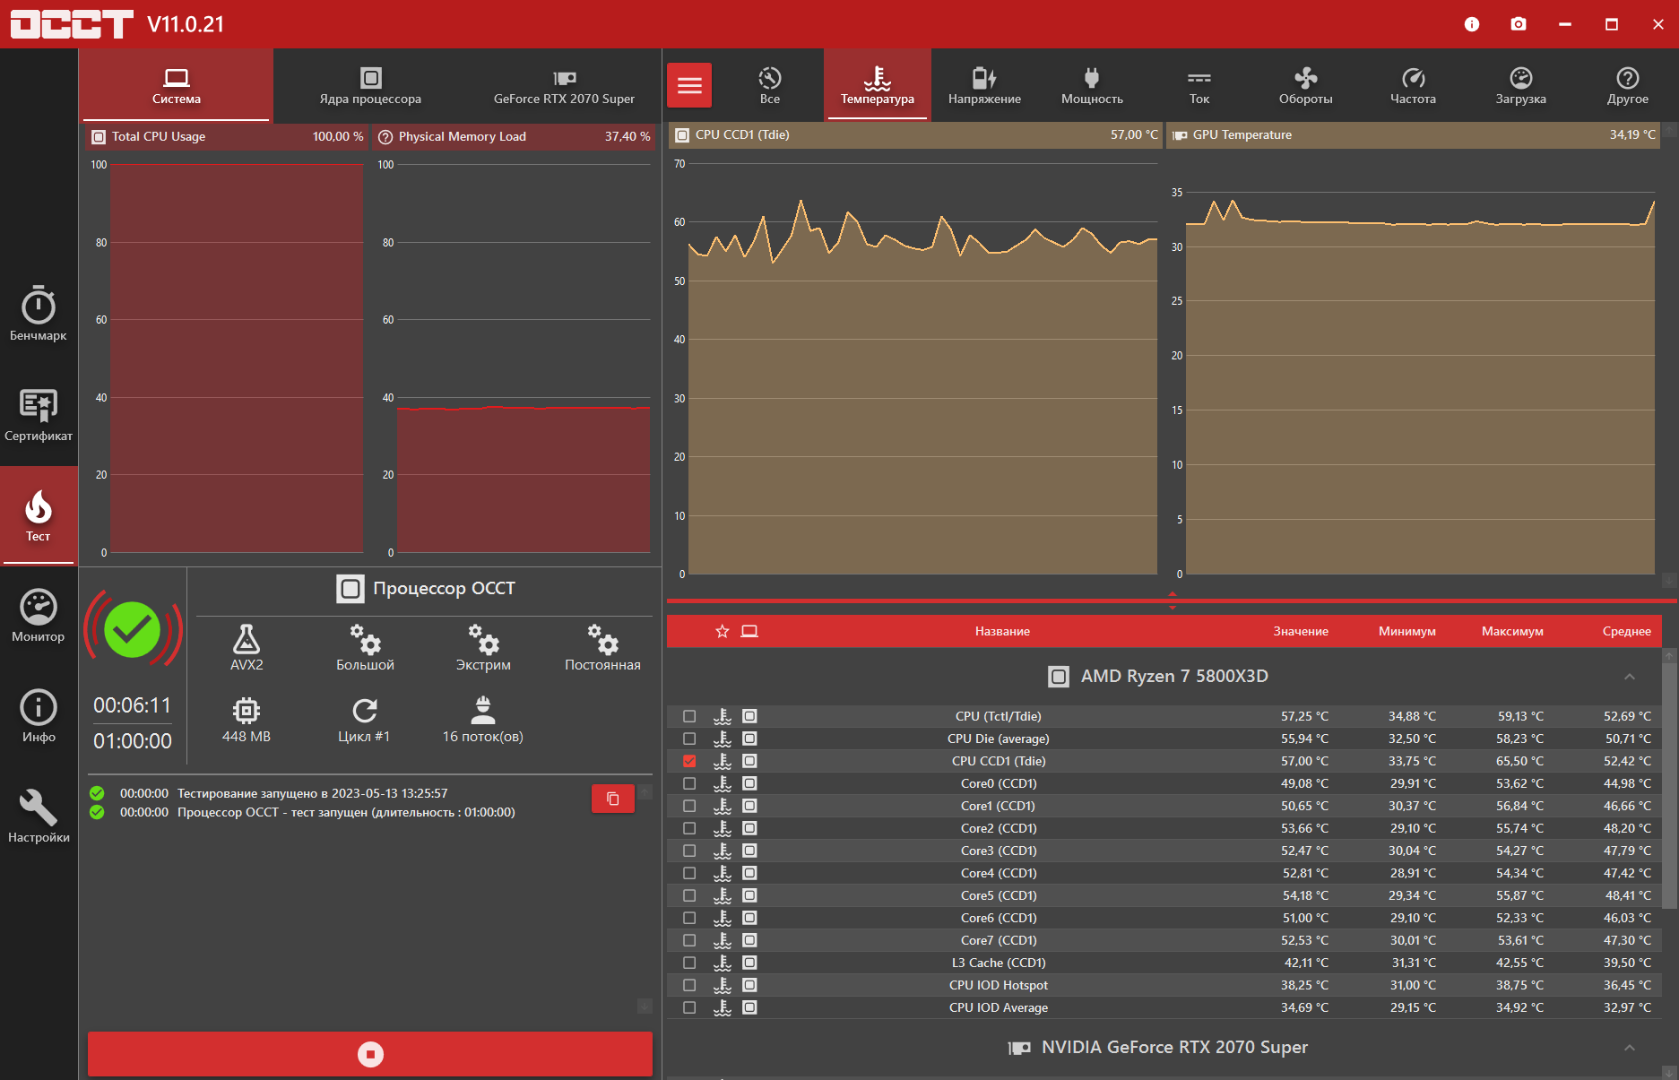Check the Core4 (CCD1) checkbox
Image resolution: width=1679 pixels, height=1080 pixels.
click(689, 873)
